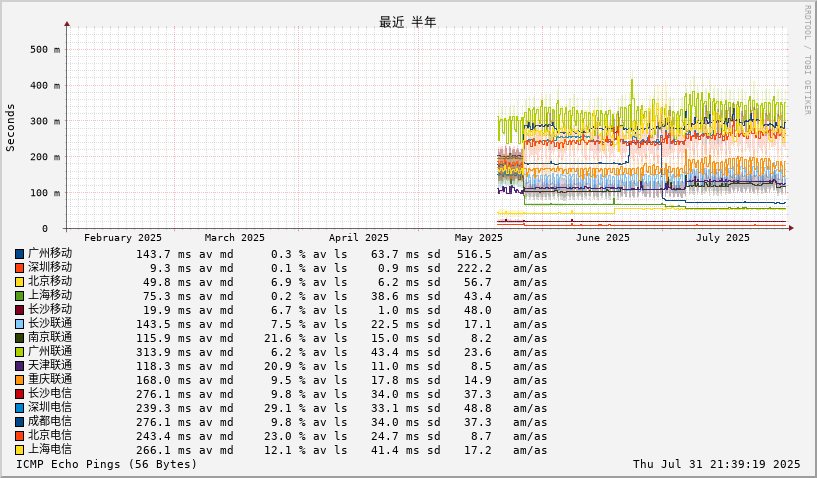Screen dimensions: 817x478
Task: Click the 北京电信 legend color swatch
Action: pyautogui.click(x=19, y=436)
